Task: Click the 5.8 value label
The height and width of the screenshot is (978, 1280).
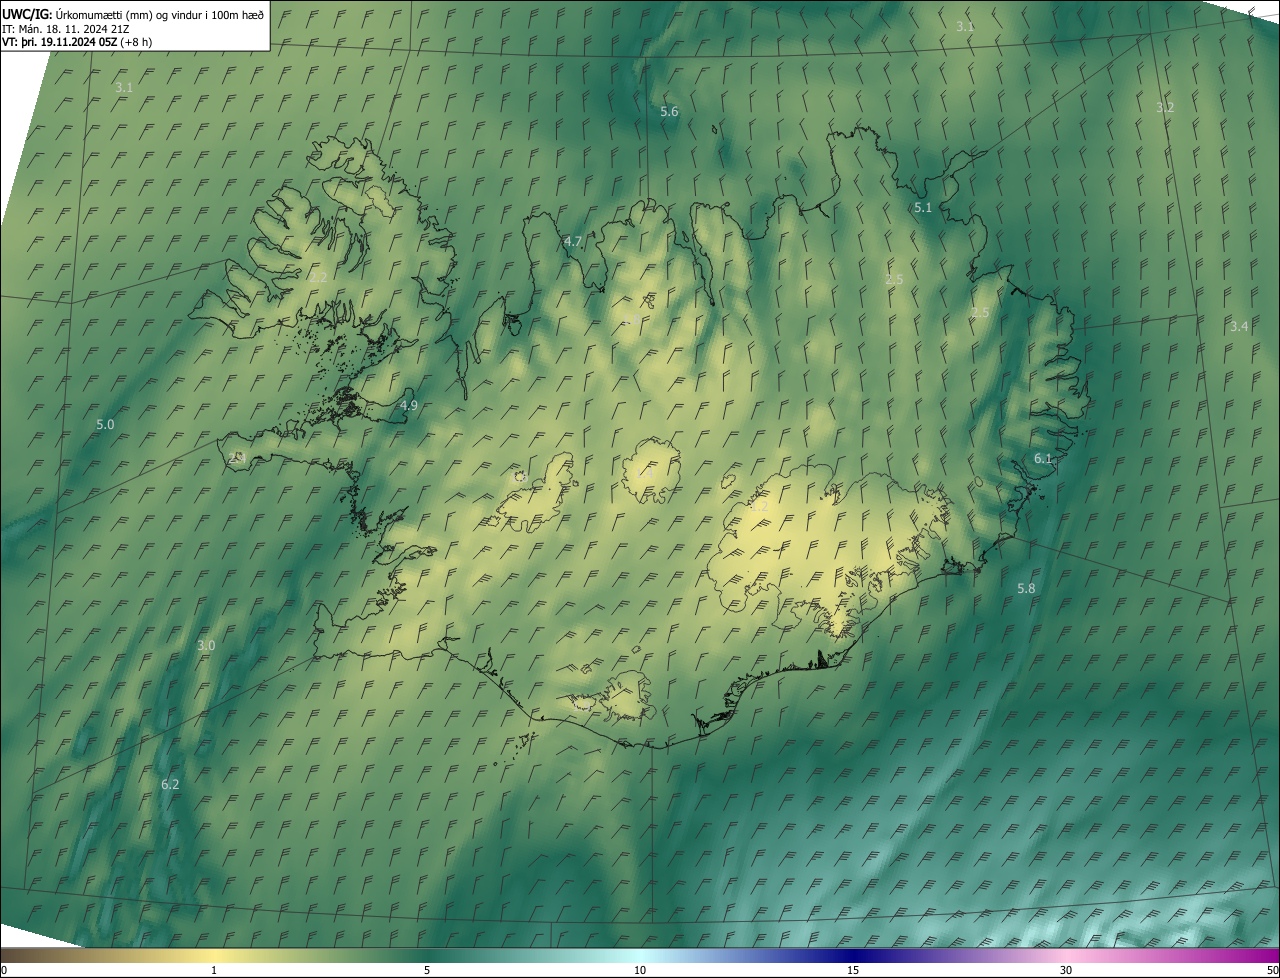Action: click(1026, 589)
